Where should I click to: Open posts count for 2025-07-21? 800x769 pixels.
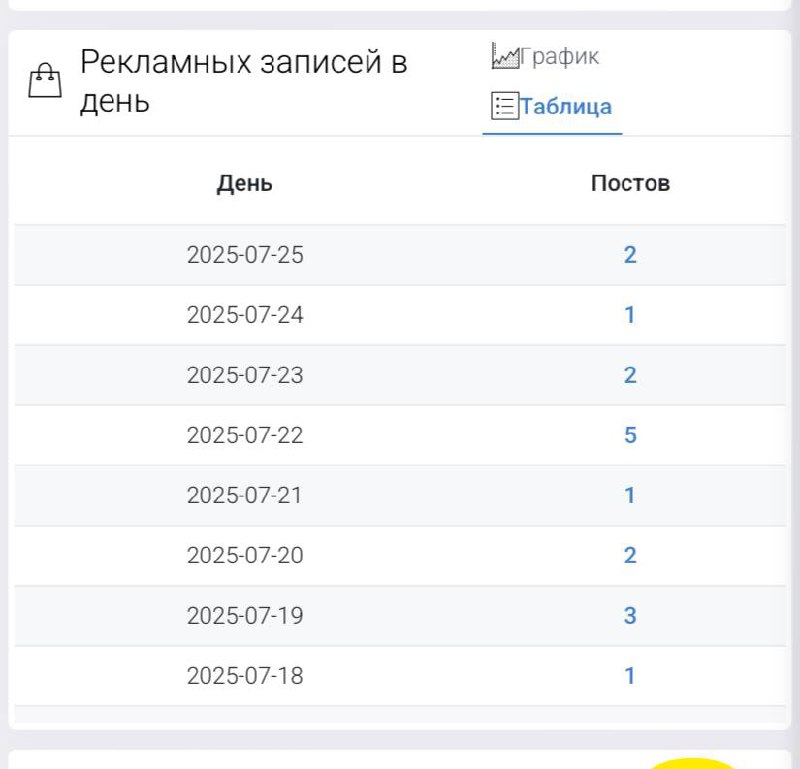pyautogui.click(x=630, y=495)
